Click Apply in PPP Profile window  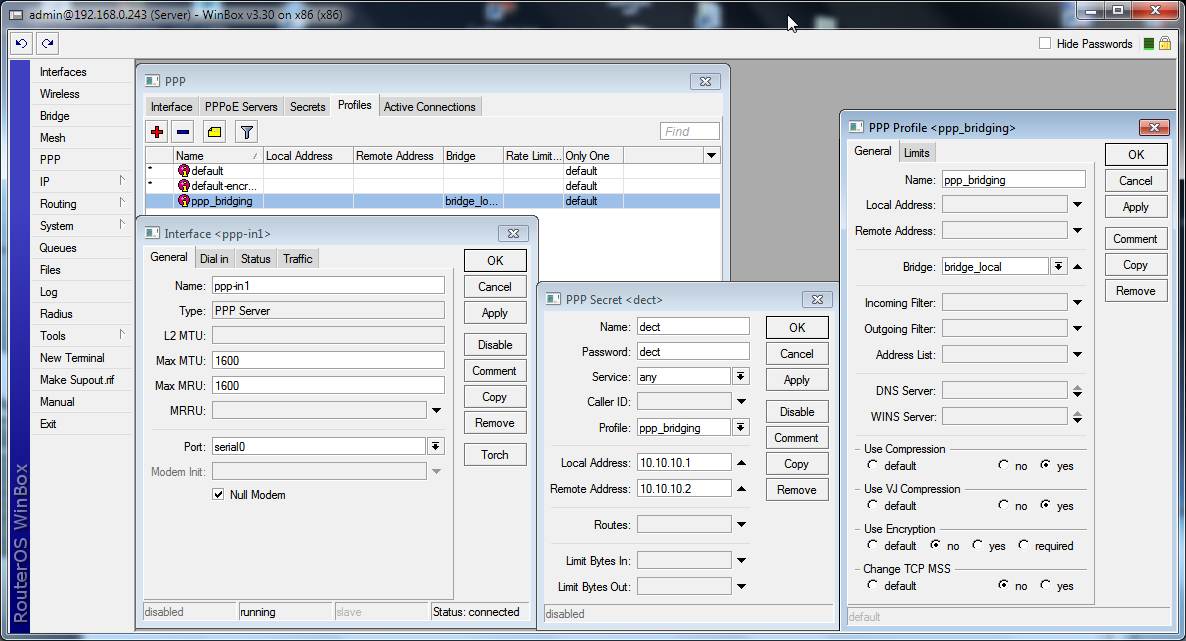coord(1135,207)
